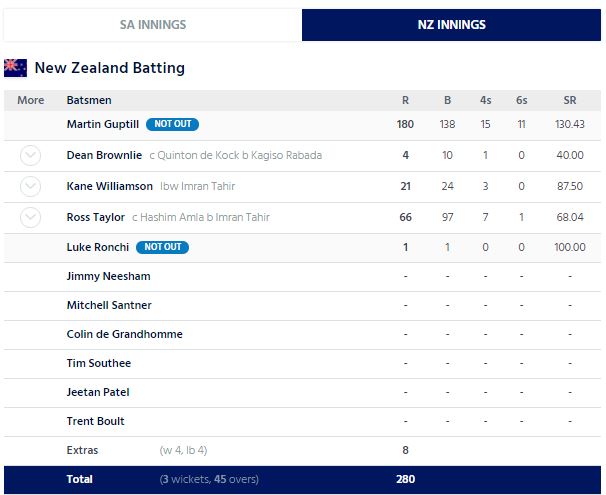Screen dimensions: 606x495
Task: Click Colin de Grandhomme's name
Action: click(x=124, y=334)
